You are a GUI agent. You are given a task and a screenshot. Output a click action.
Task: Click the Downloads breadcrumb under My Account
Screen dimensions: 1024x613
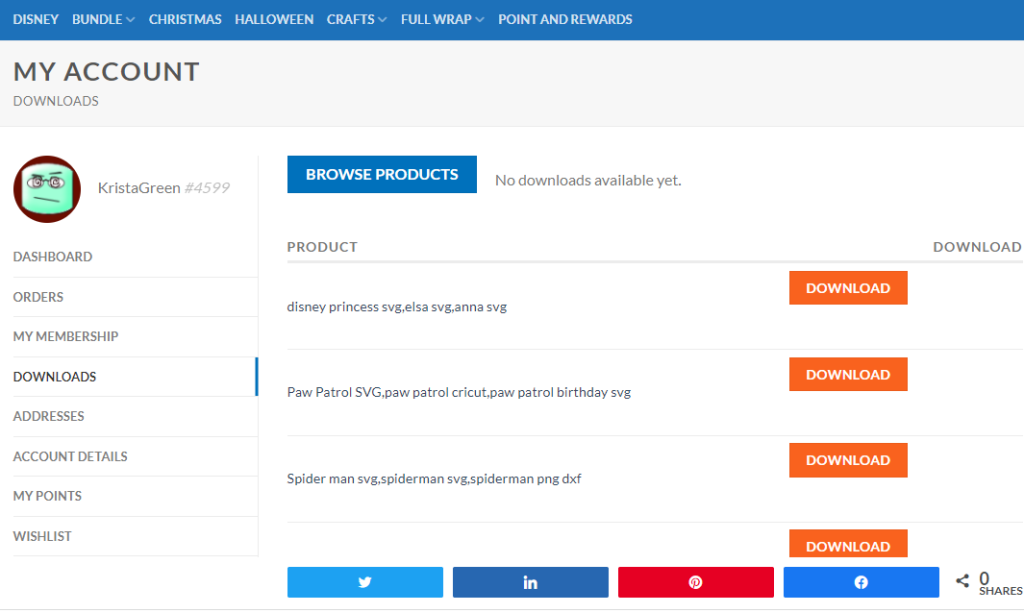click(56, 101)
